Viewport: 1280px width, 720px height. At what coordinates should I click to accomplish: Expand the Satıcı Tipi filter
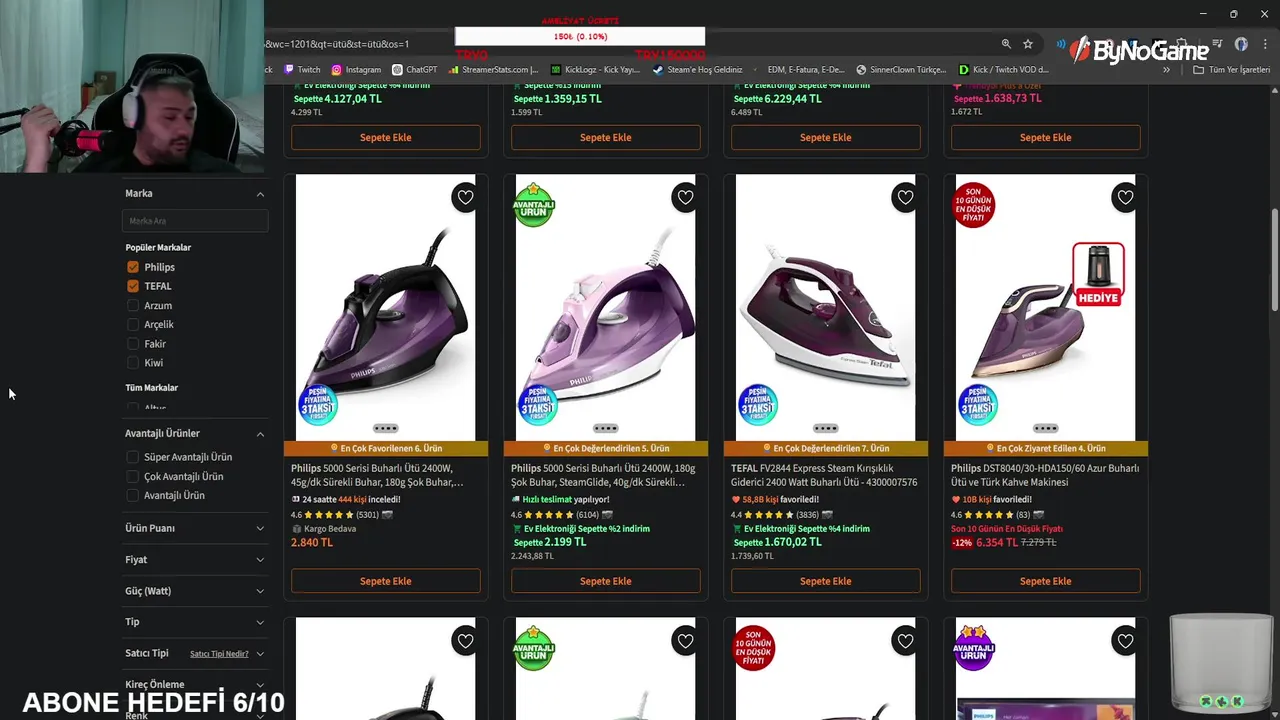pyautogui.click(x=260, y=653)
